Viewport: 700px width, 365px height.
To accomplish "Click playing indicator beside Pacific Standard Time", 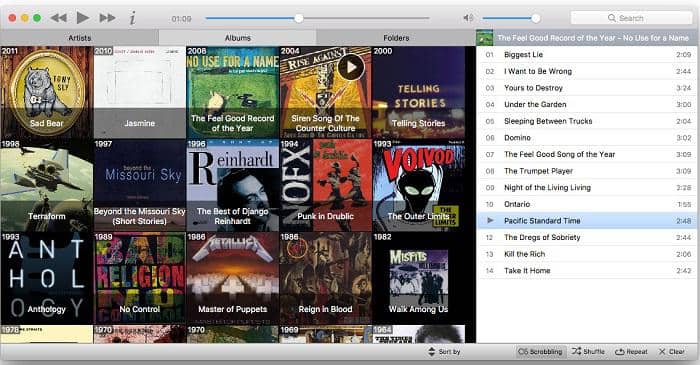I will [x=490, y=220].
